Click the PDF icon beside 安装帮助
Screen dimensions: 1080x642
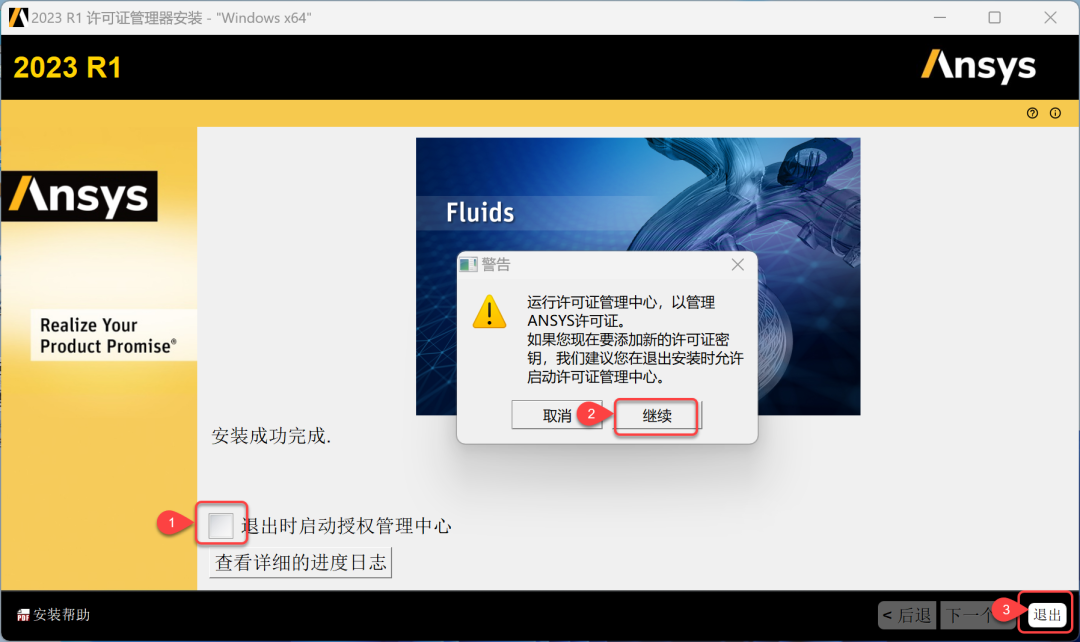click(23, 615)
